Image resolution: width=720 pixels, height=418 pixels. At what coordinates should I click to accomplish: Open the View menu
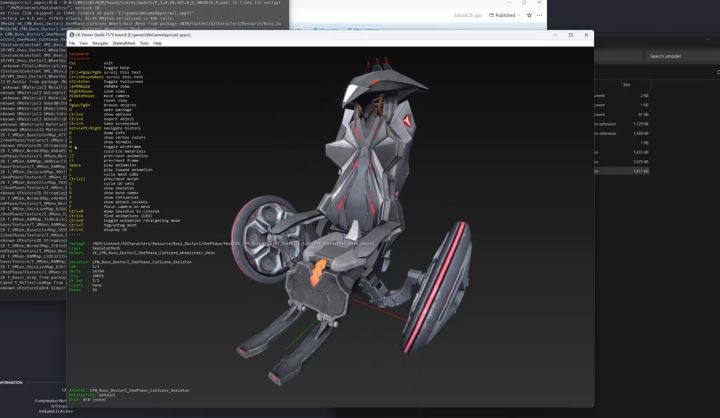(84, 44)
